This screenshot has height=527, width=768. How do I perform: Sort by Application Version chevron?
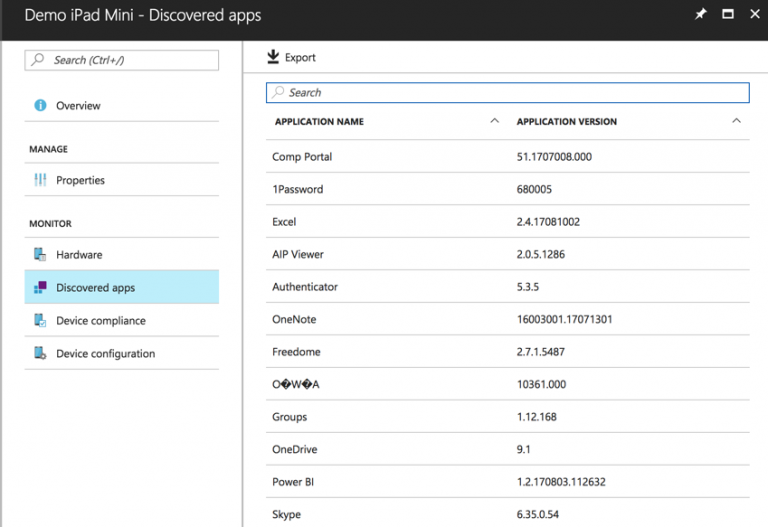tap(736, 121)
